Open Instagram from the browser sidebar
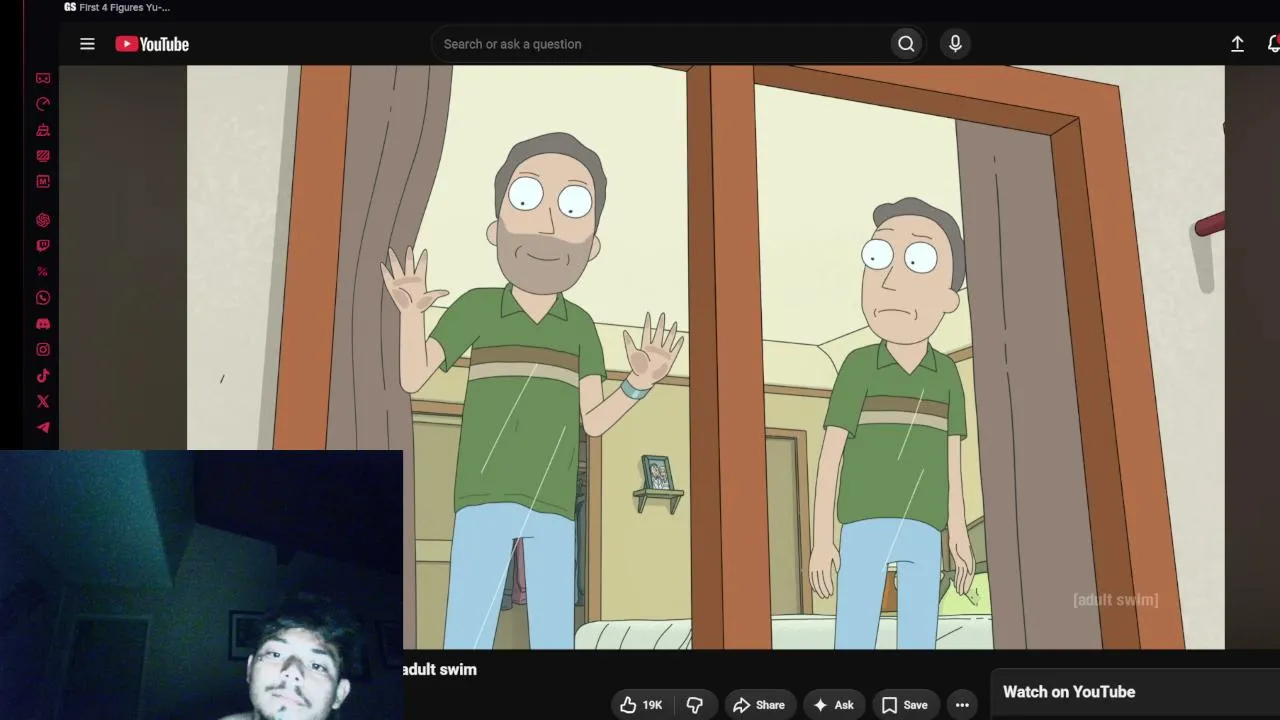 (43, 350)
